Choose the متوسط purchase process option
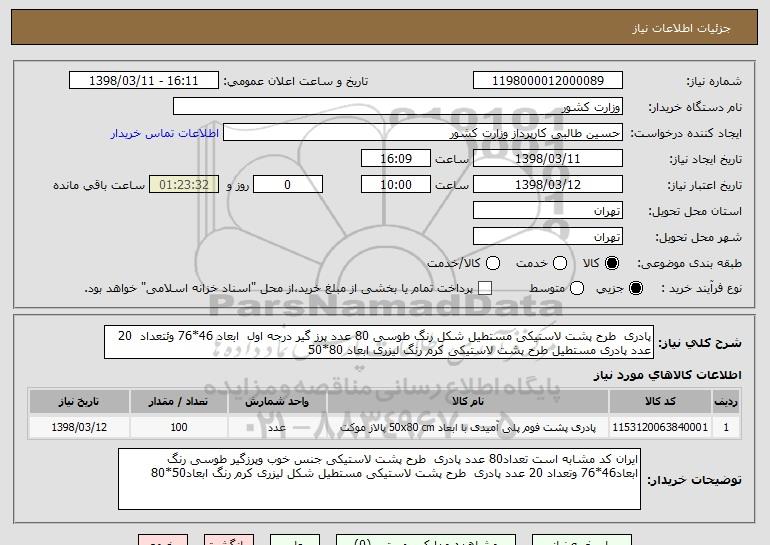Viewport: 770px width, 545px height. point(577,288)
